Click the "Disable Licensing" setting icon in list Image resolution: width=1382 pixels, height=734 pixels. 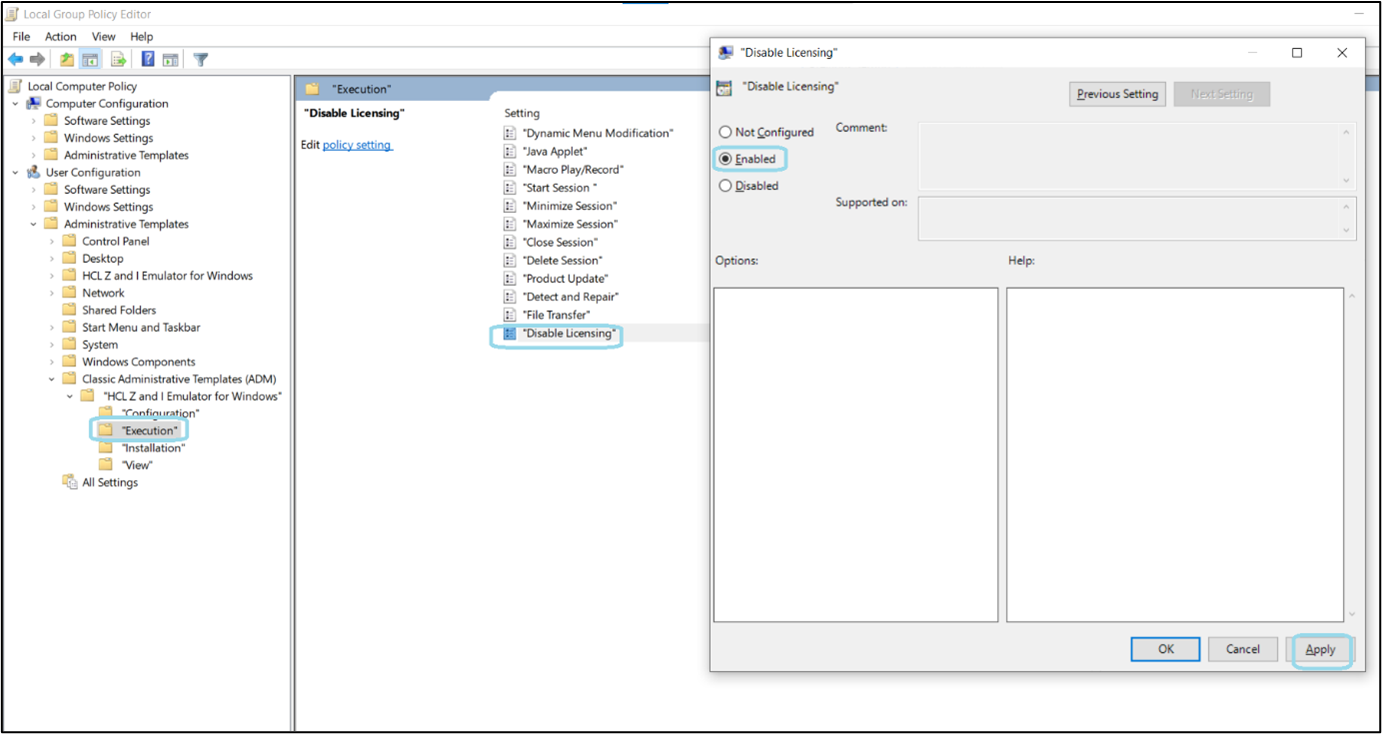[510, 333]
